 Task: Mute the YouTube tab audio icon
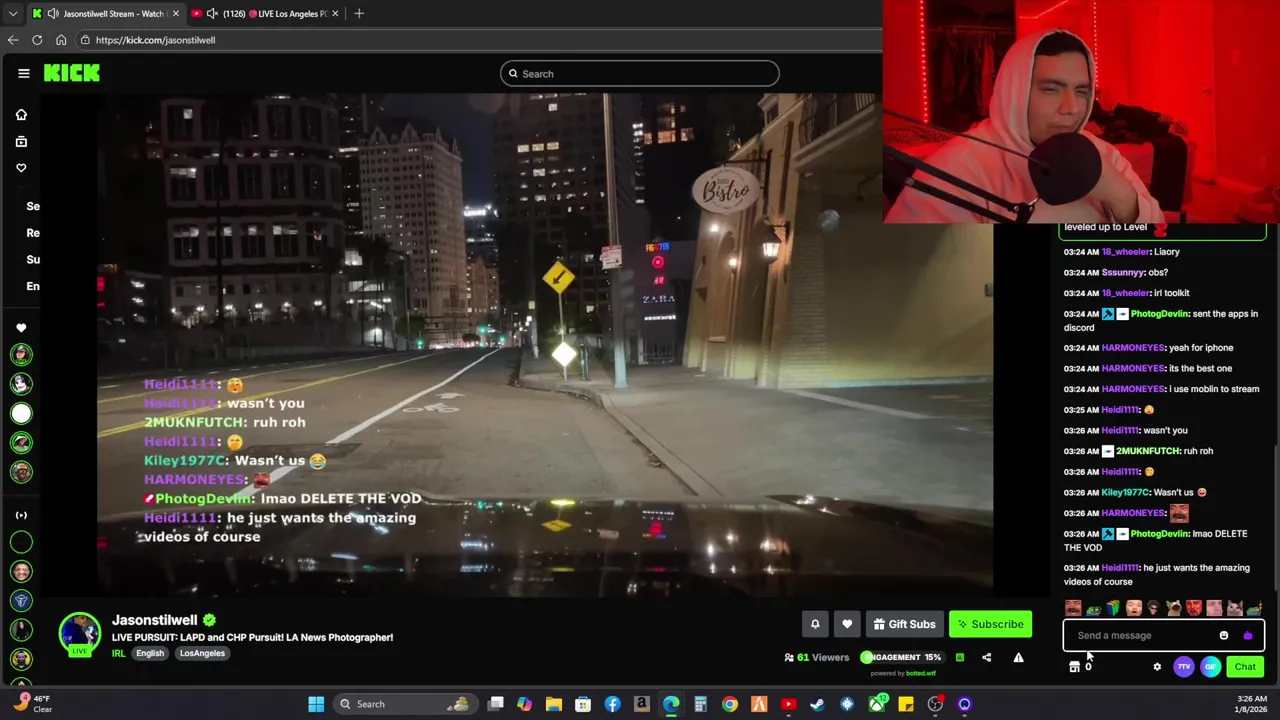[212, 13]
